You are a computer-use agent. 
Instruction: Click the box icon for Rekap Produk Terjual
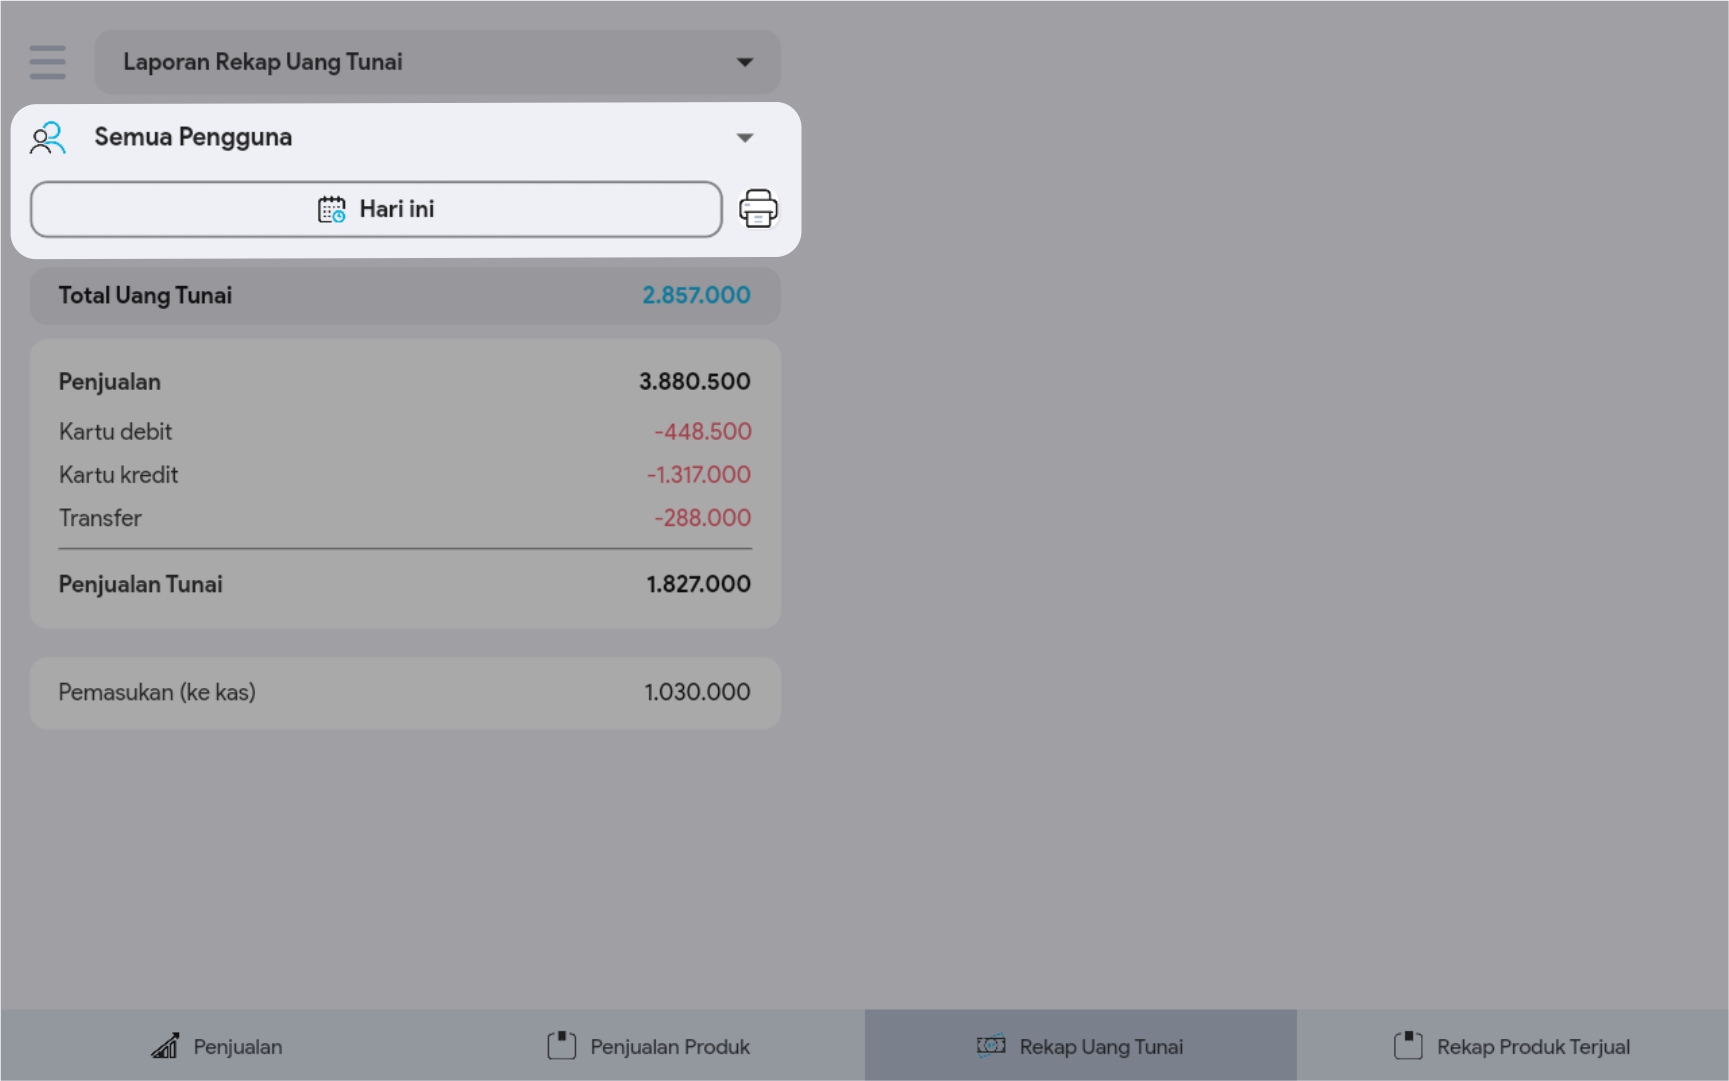point(1408,1046)
